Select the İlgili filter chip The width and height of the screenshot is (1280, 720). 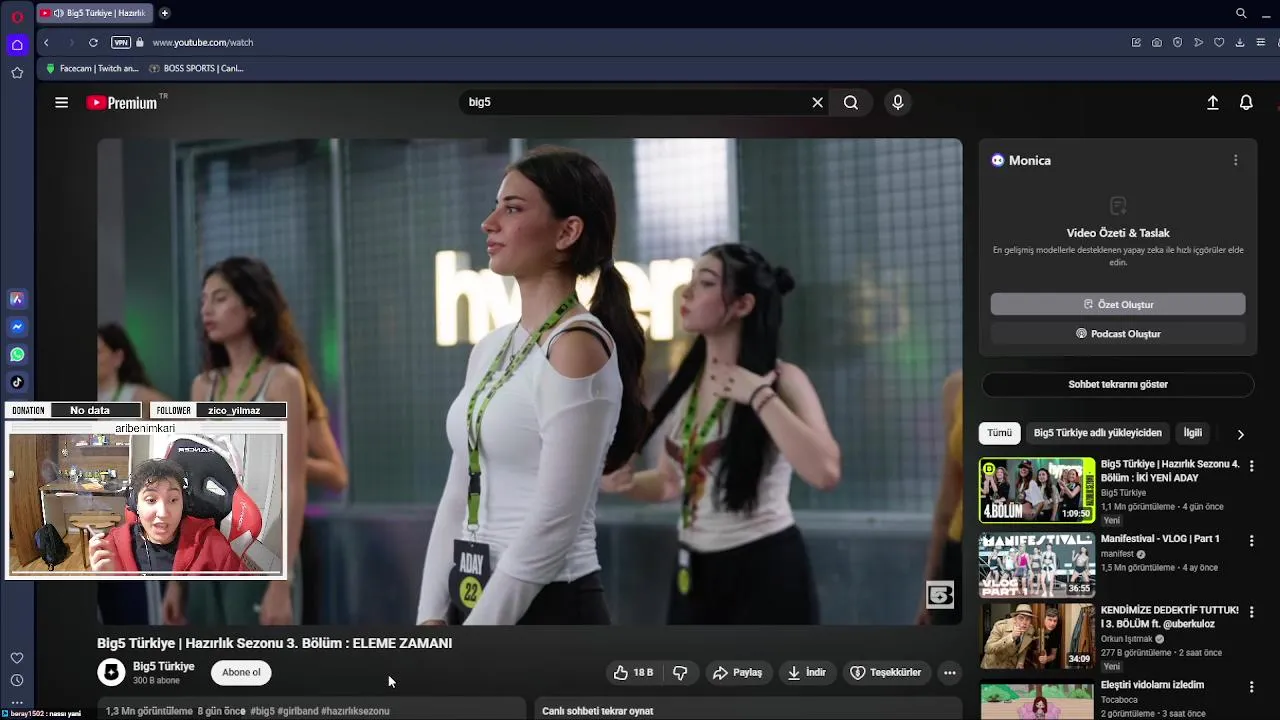coord(1192,433)
